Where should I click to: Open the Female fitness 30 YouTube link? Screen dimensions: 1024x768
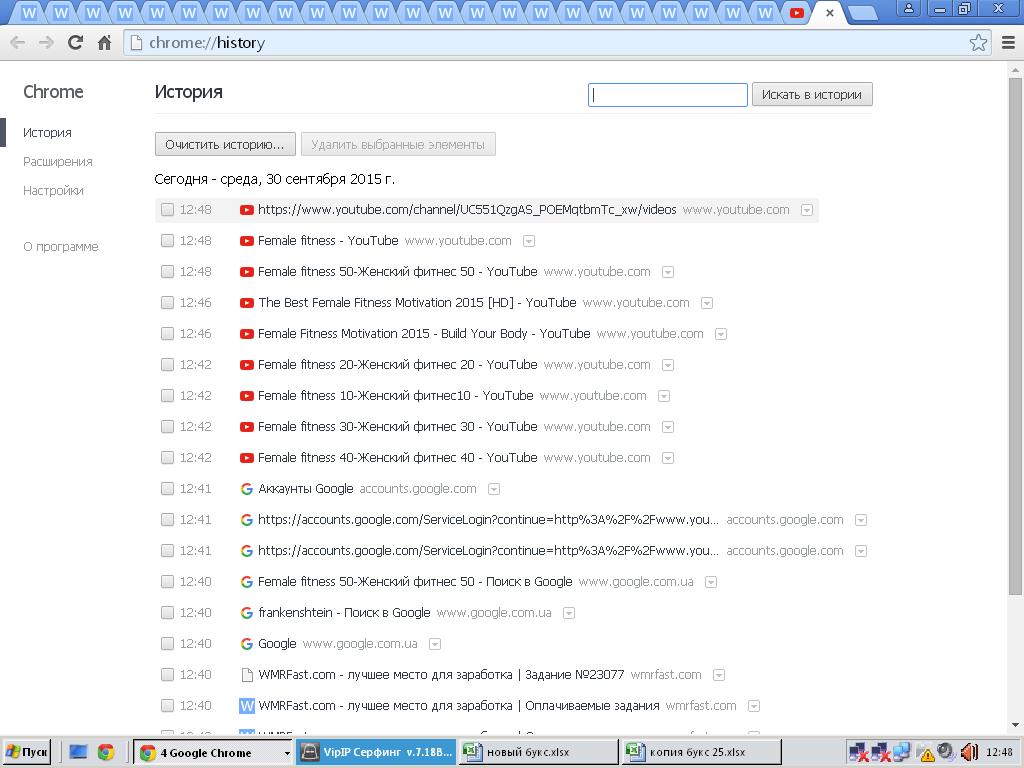coord(398,427)
